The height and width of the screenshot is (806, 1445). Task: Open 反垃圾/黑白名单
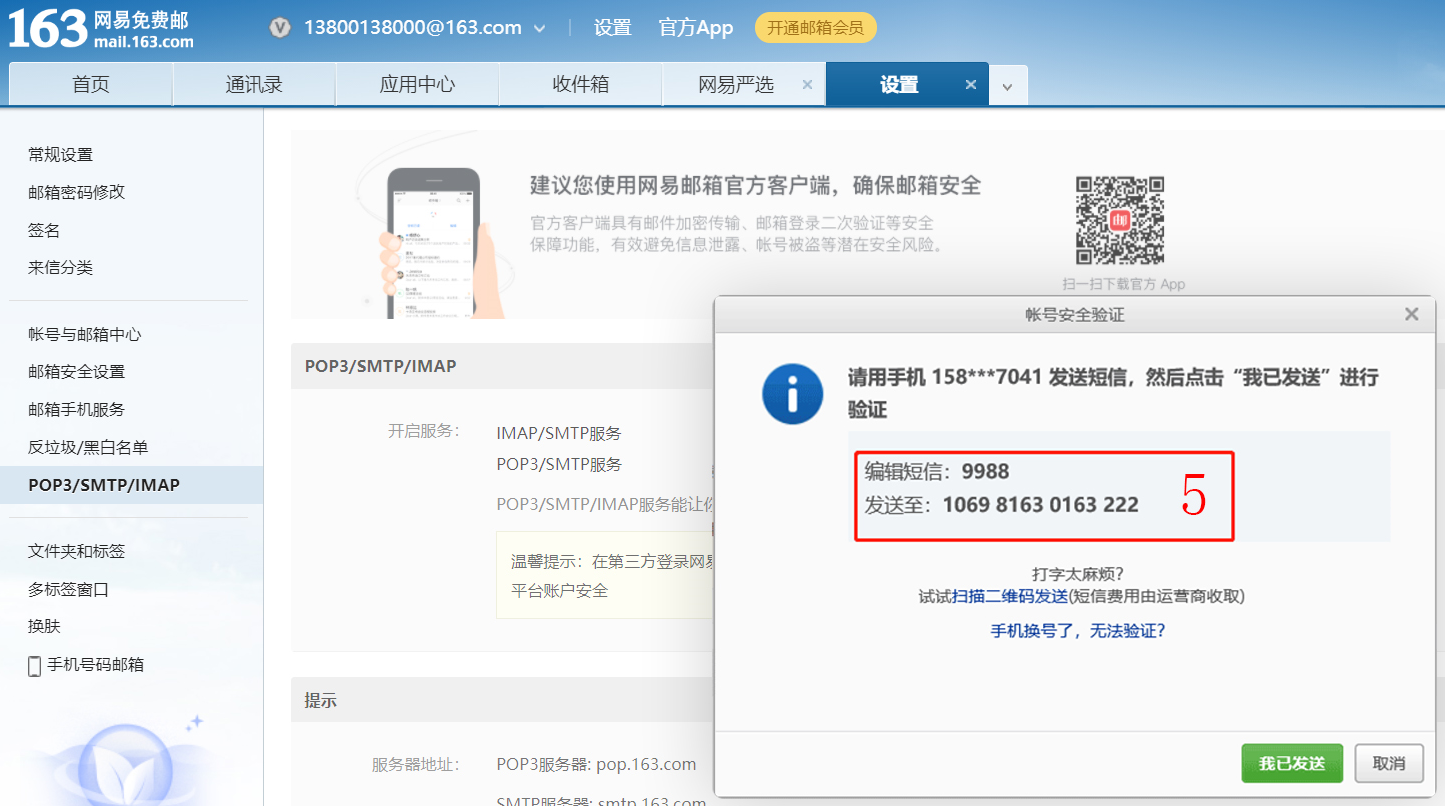pyautogui.click(x=88, y=447)
